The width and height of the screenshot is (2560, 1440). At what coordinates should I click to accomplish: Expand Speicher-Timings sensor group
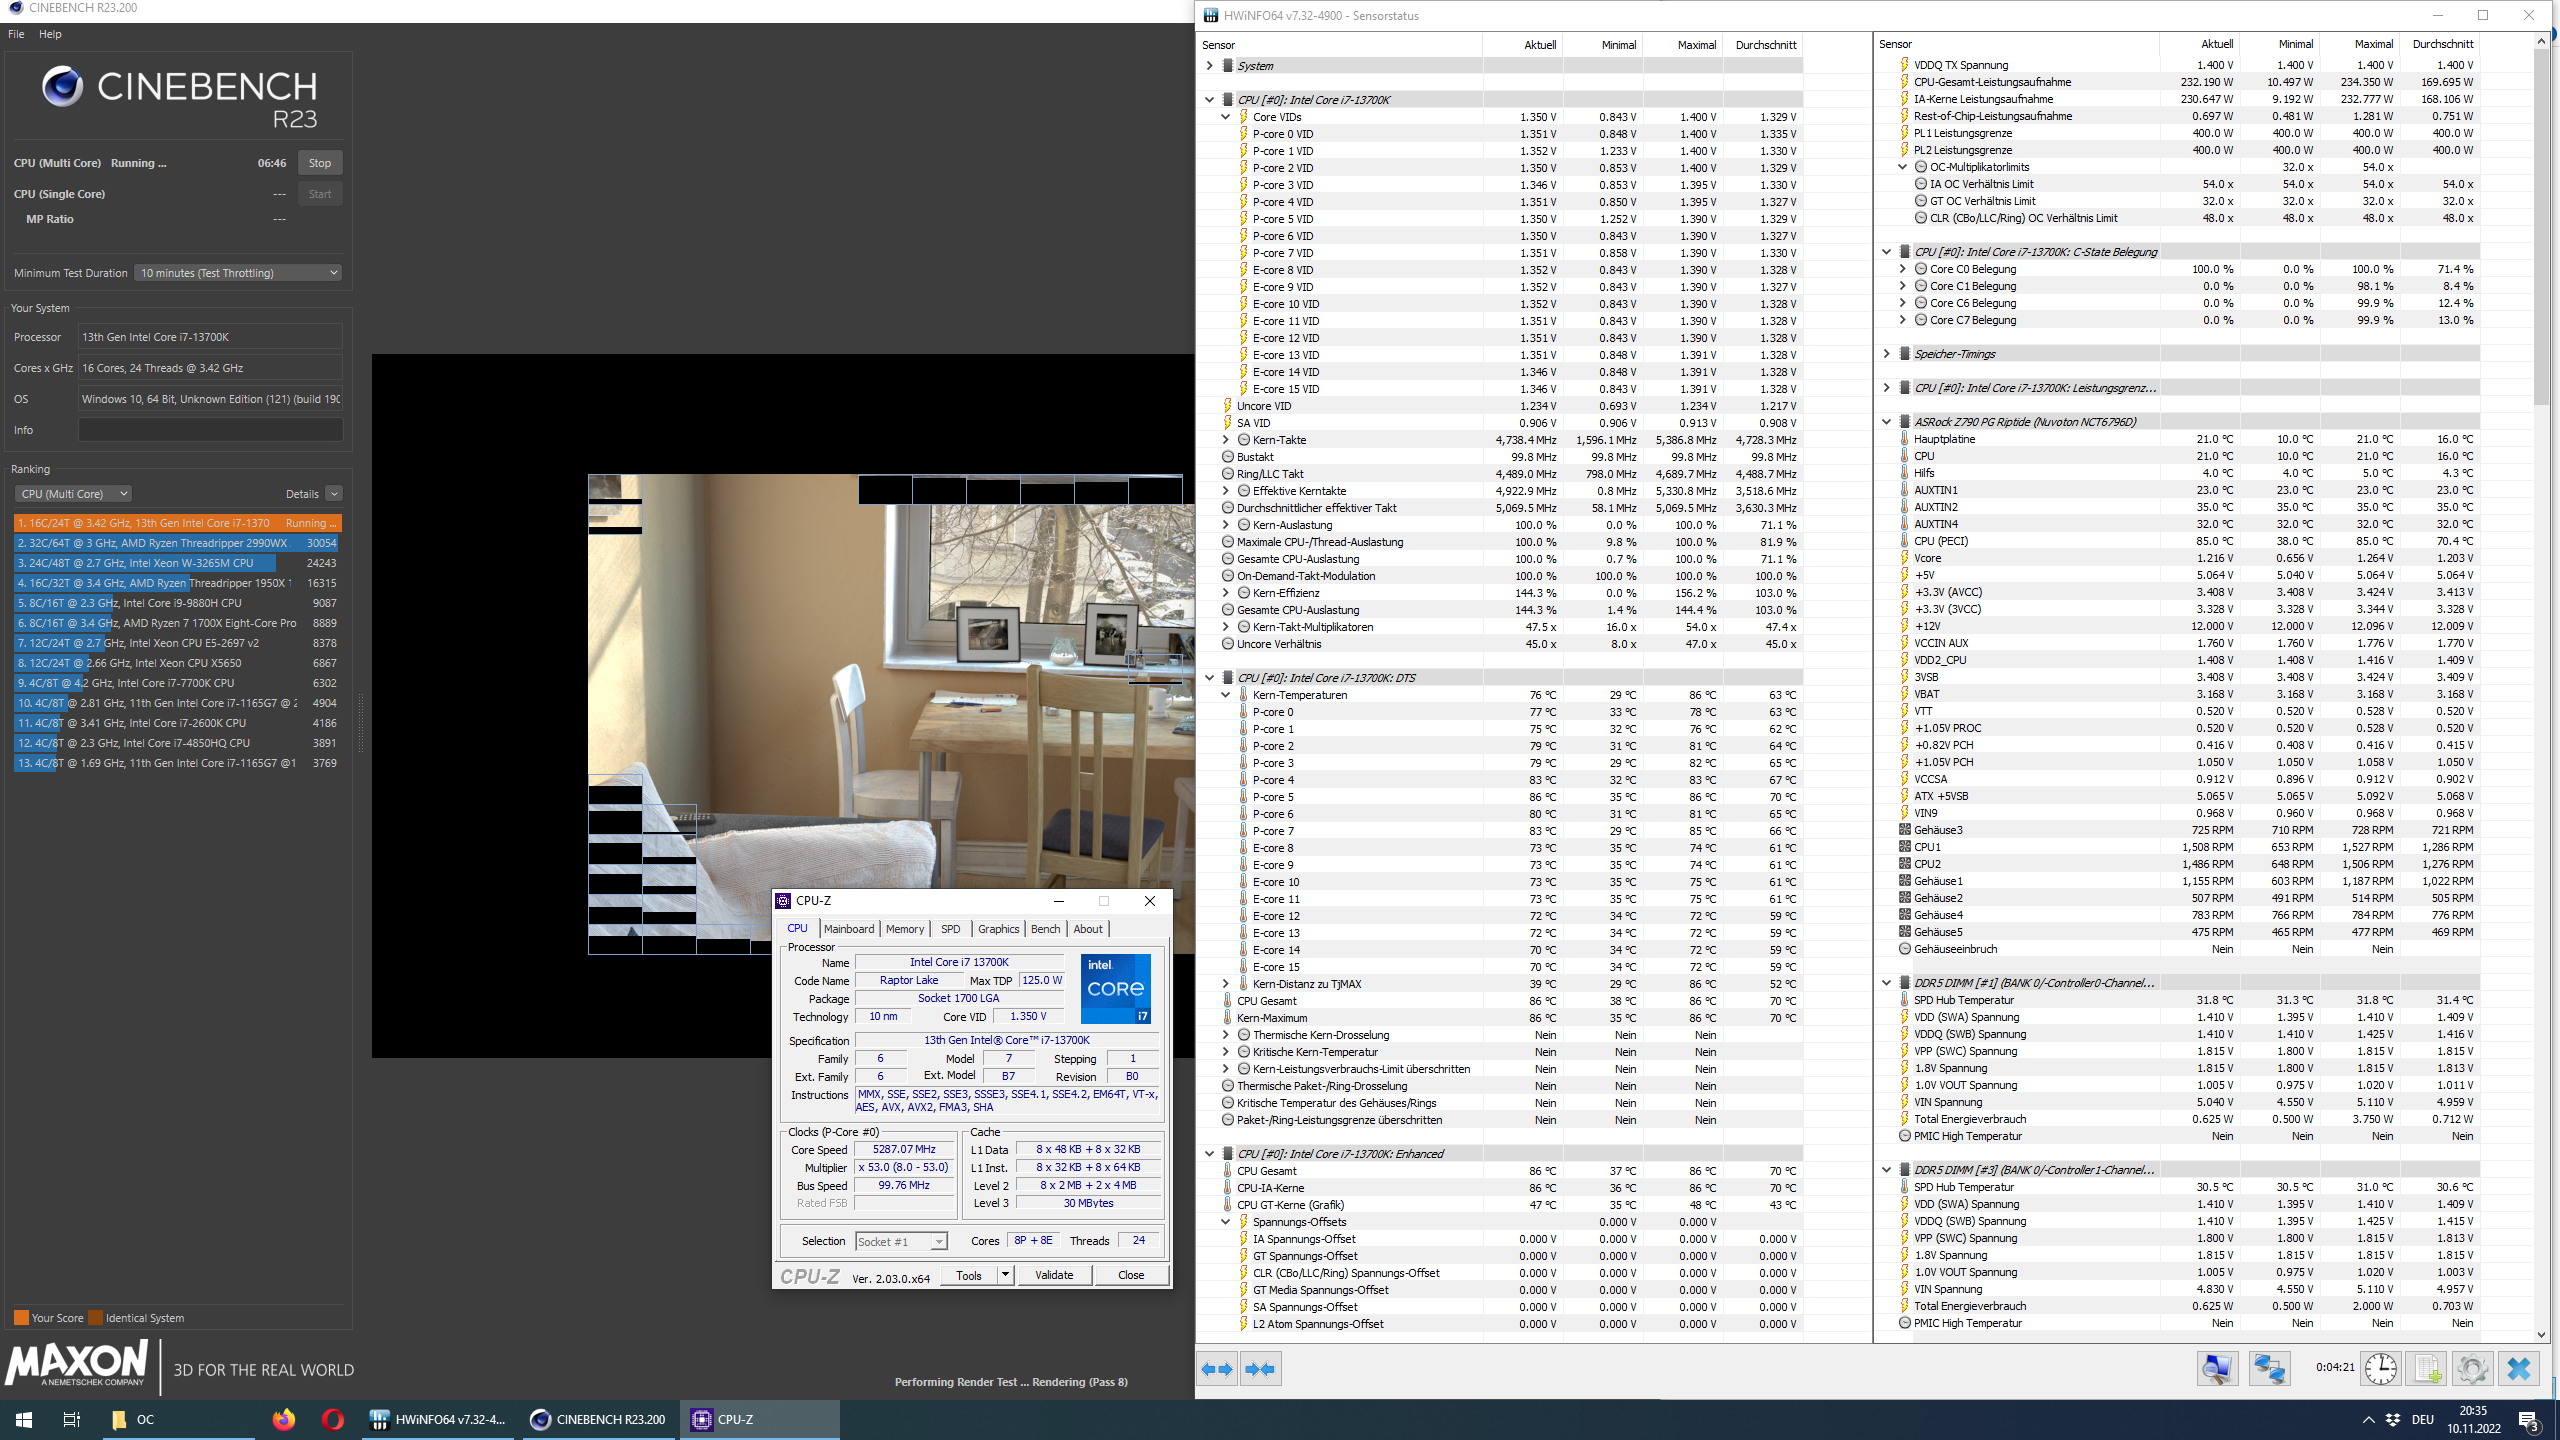pos(1886,354)
